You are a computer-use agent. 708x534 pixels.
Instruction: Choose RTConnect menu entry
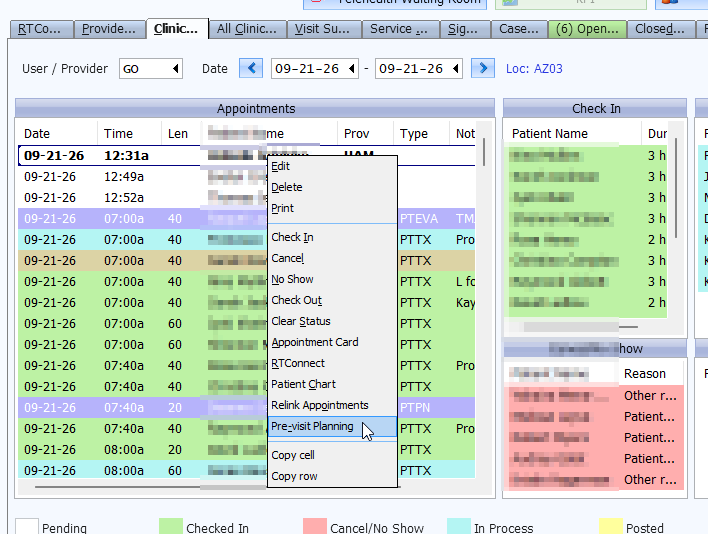point(332,363)
